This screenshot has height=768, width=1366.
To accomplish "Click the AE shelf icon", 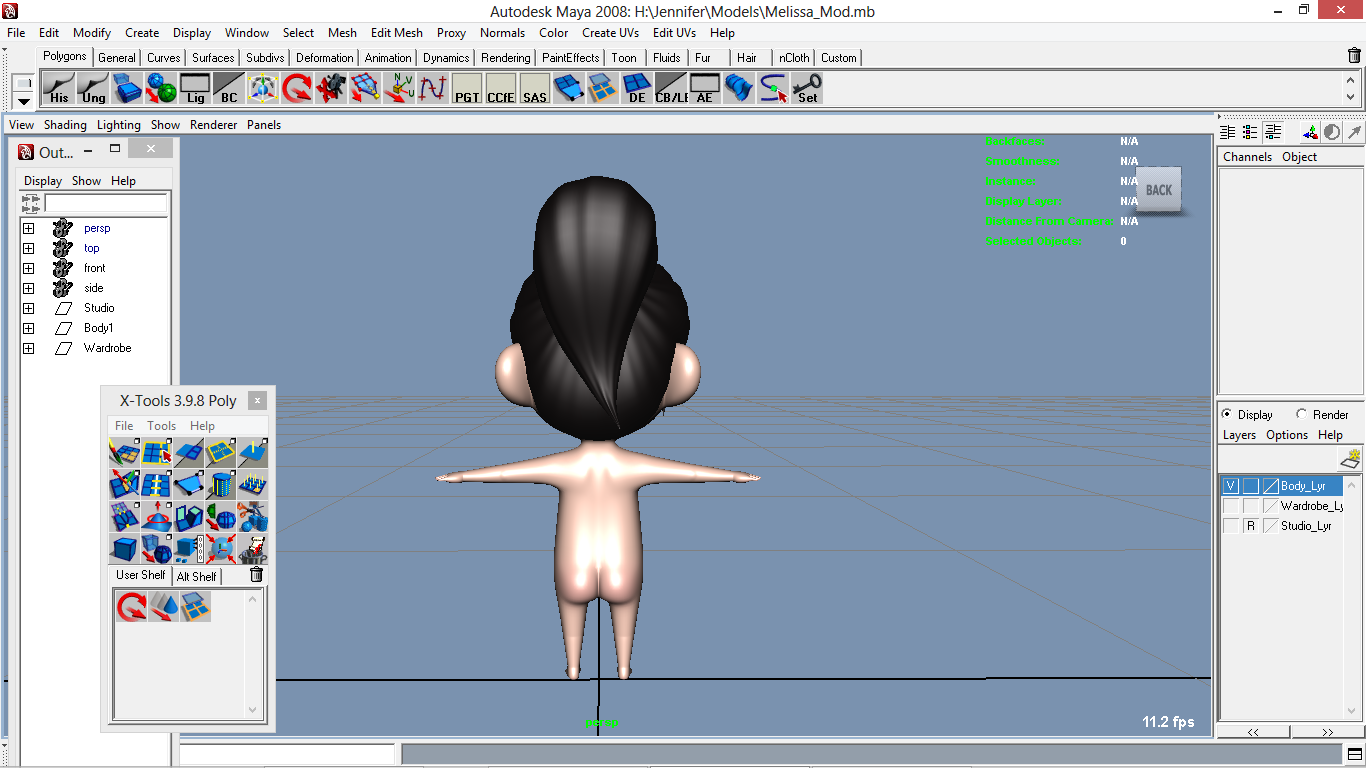I will [x=705, y=89].
